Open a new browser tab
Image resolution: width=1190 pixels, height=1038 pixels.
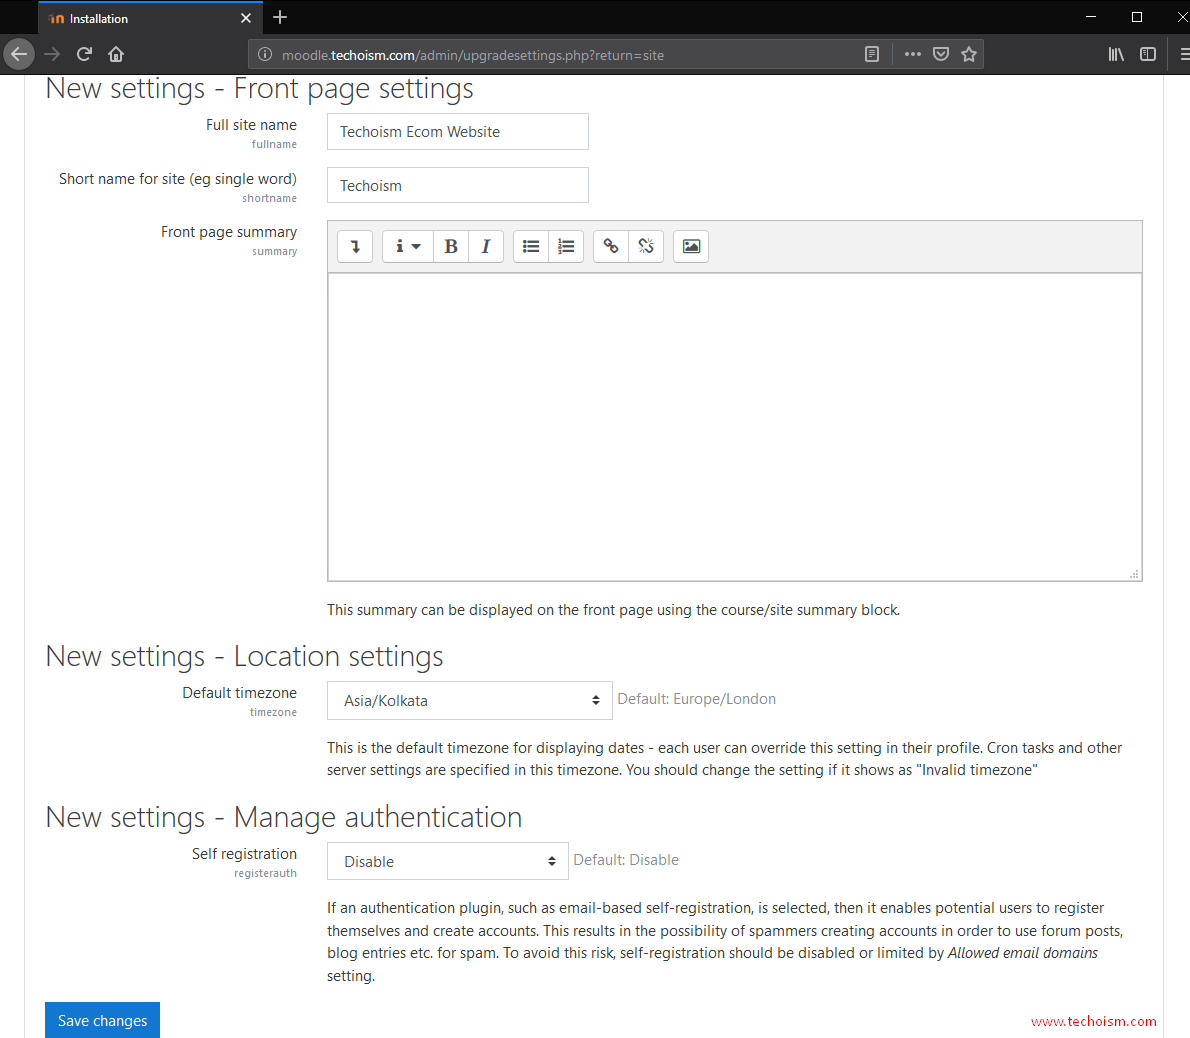(x=280, y=17)
